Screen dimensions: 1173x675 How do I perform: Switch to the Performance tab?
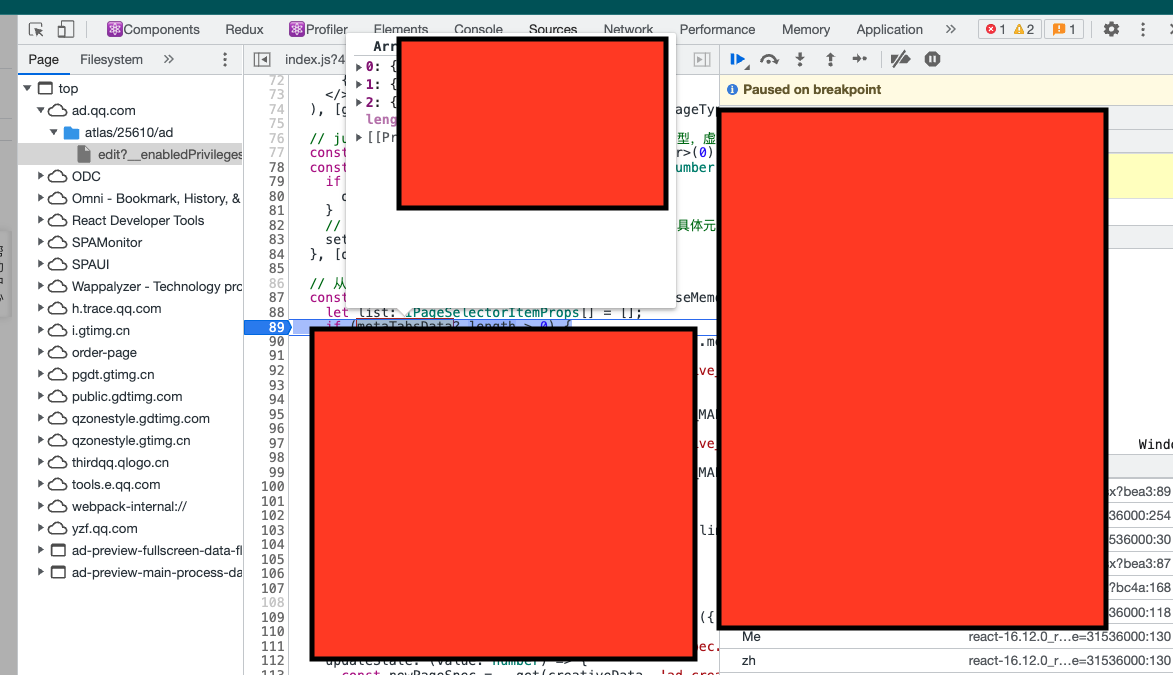click(717, 30)
